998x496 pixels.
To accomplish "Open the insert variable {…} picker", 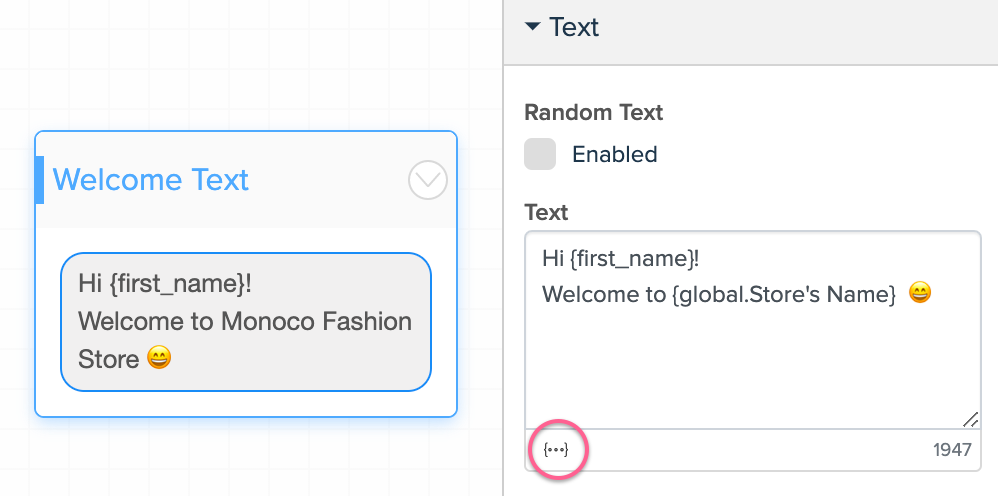I will (556, 450).
